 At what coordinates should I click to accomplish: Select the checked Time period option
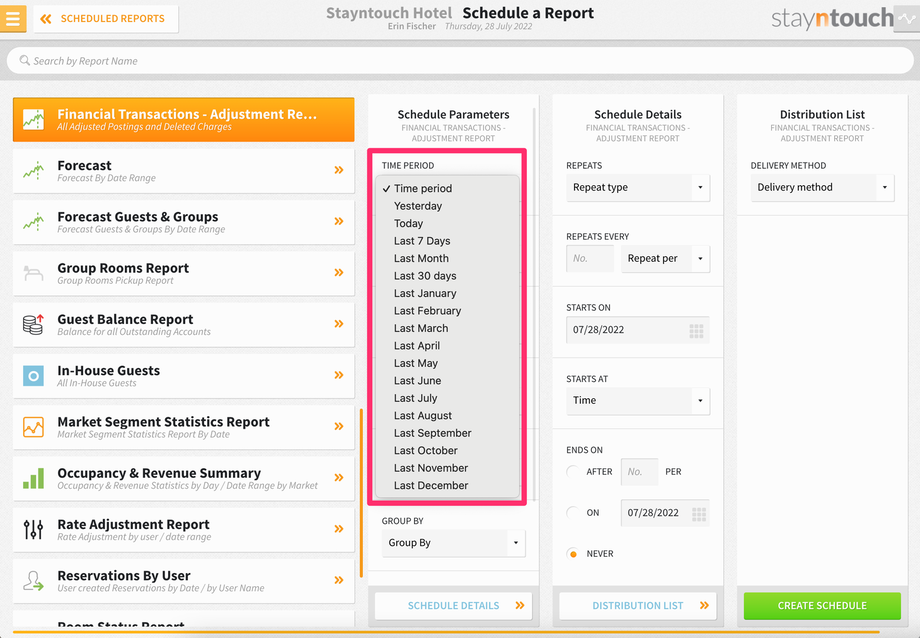pos(447,188)
